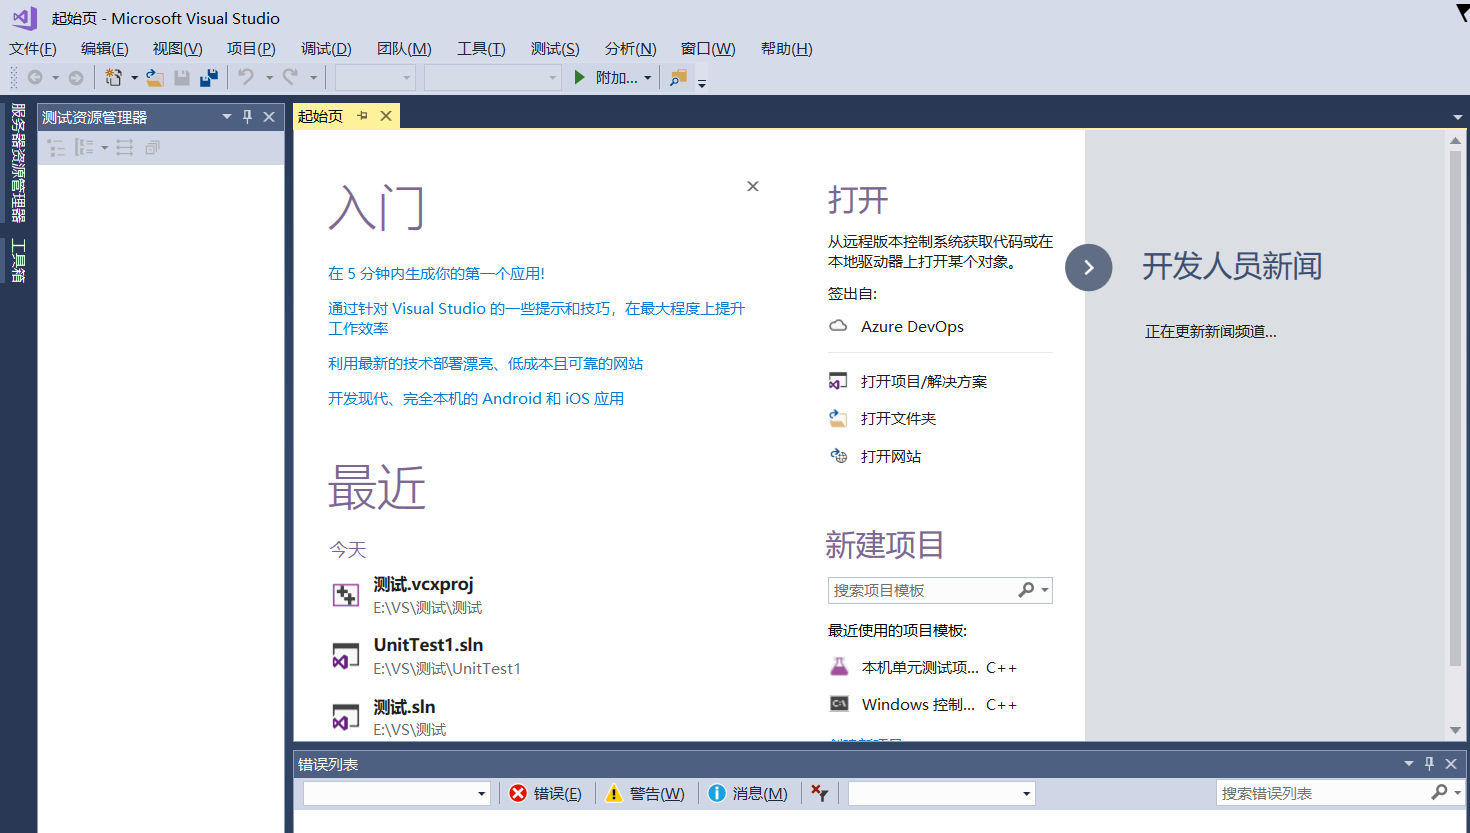Open the 测试资源管理器 window options dropdown

click(x=227, y=117)
